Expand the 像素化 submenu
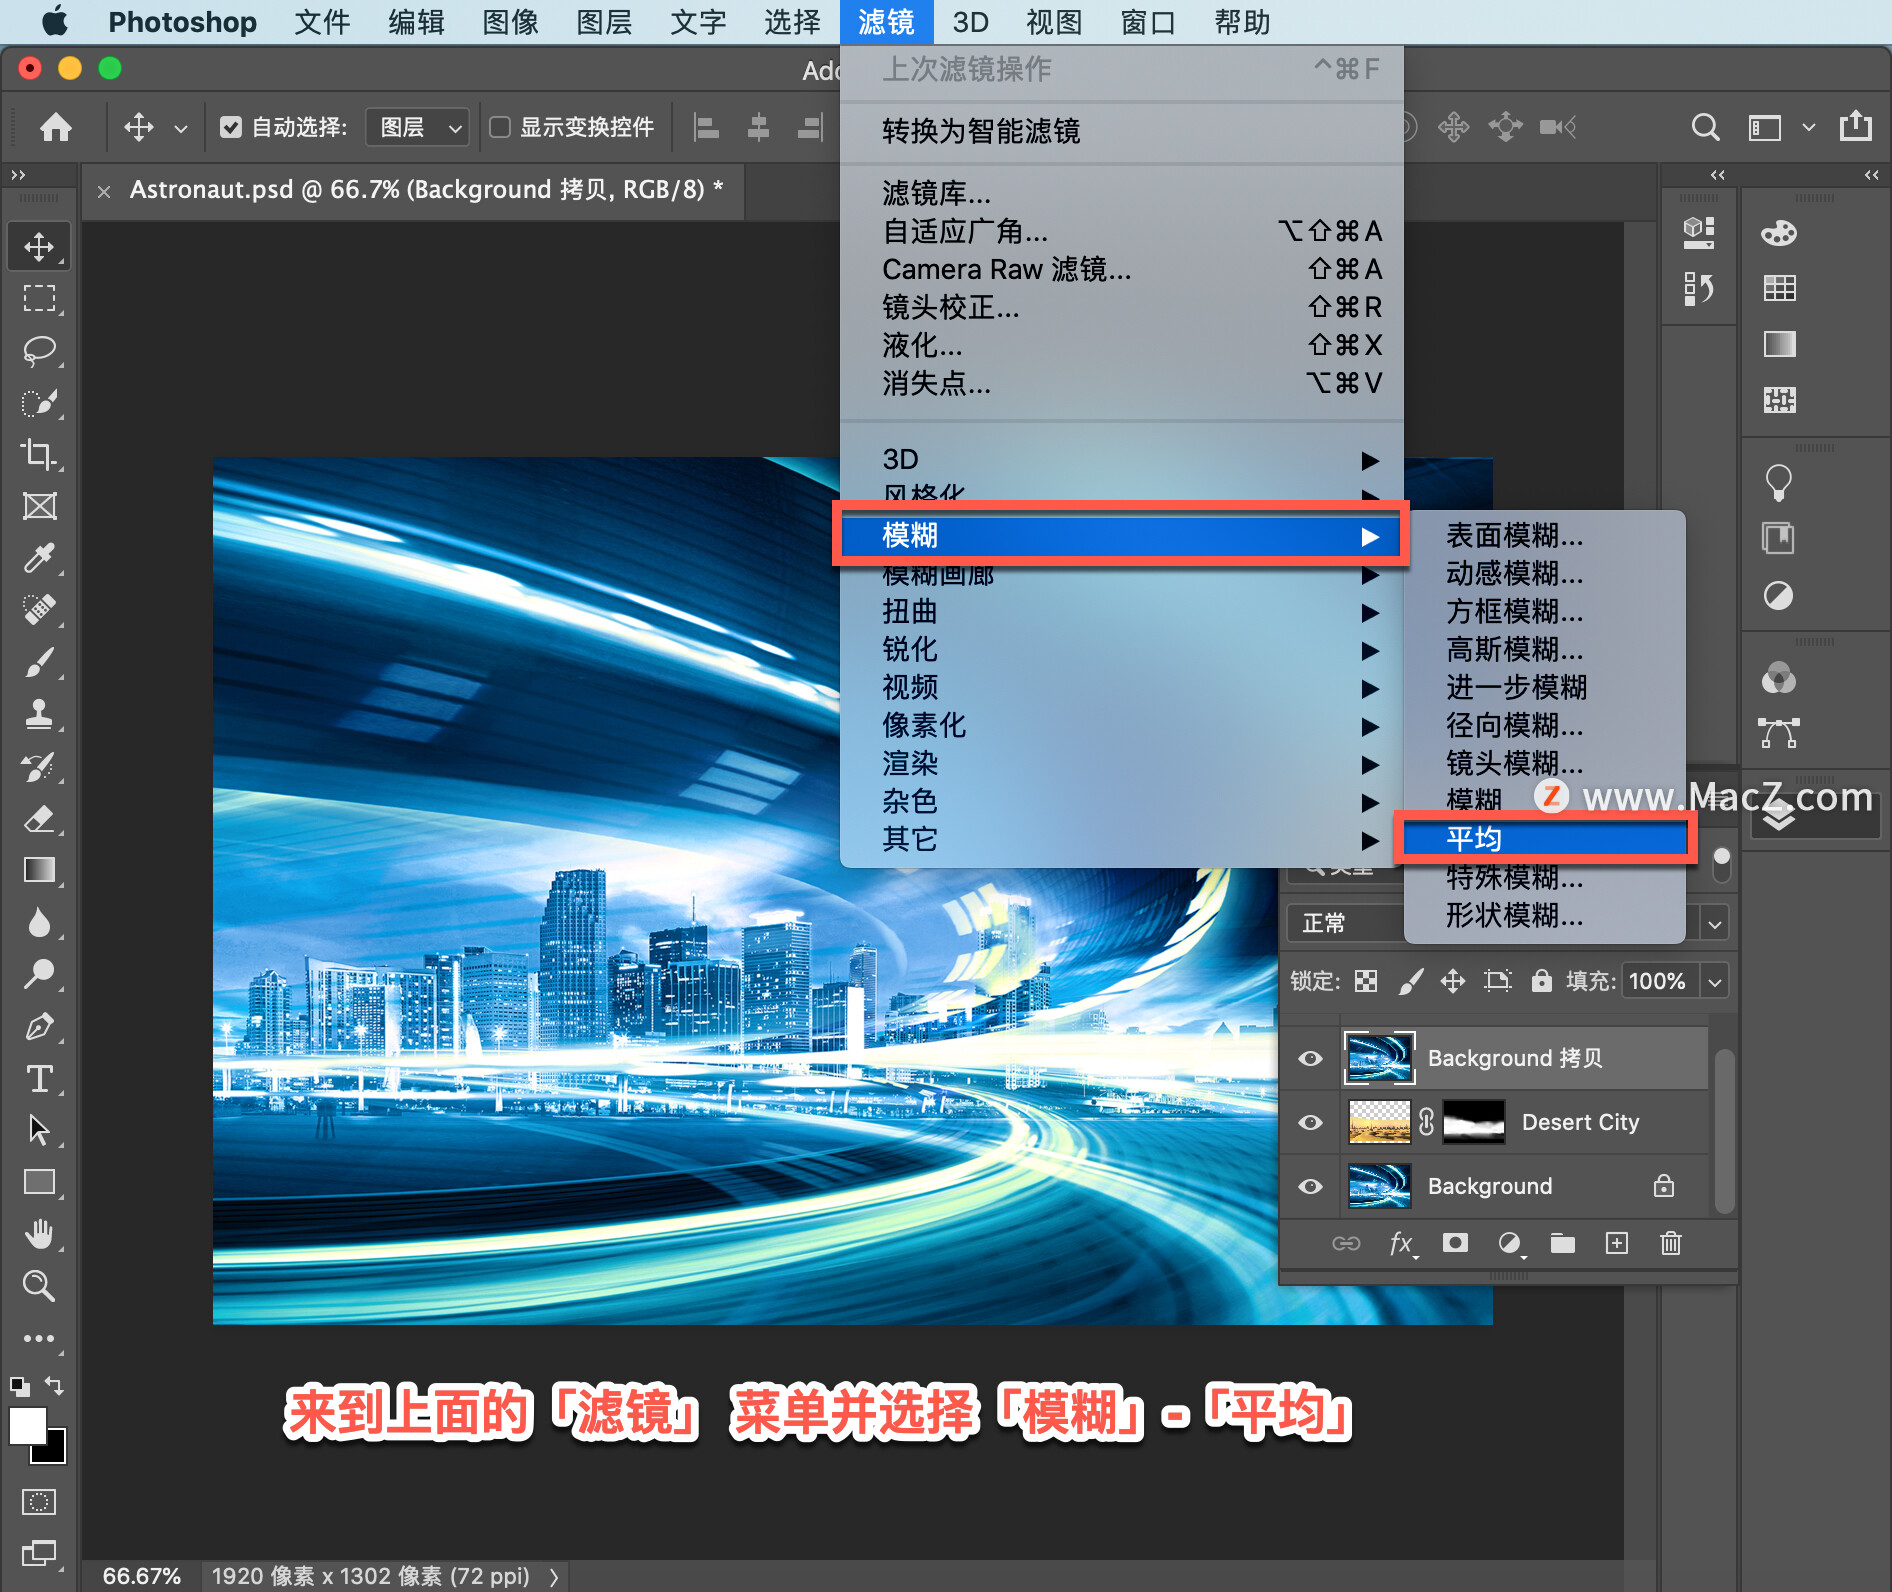 1121,725
